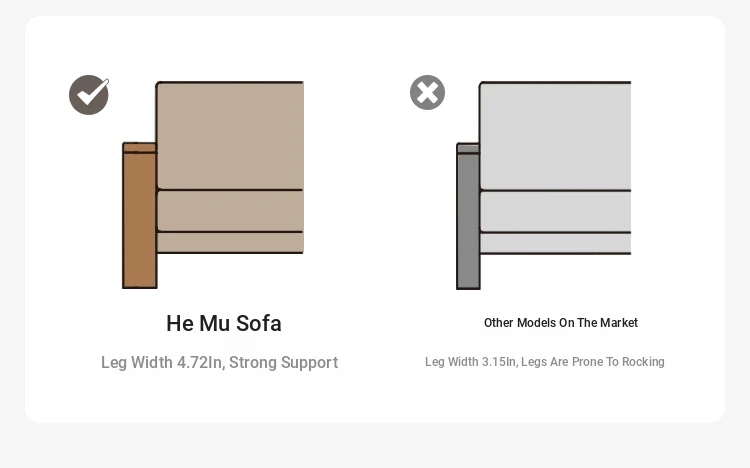Click the beige base frame under He Mu seat
This screenshot has width=750, height=468.
pyautogui.click(x=230, y=243)
